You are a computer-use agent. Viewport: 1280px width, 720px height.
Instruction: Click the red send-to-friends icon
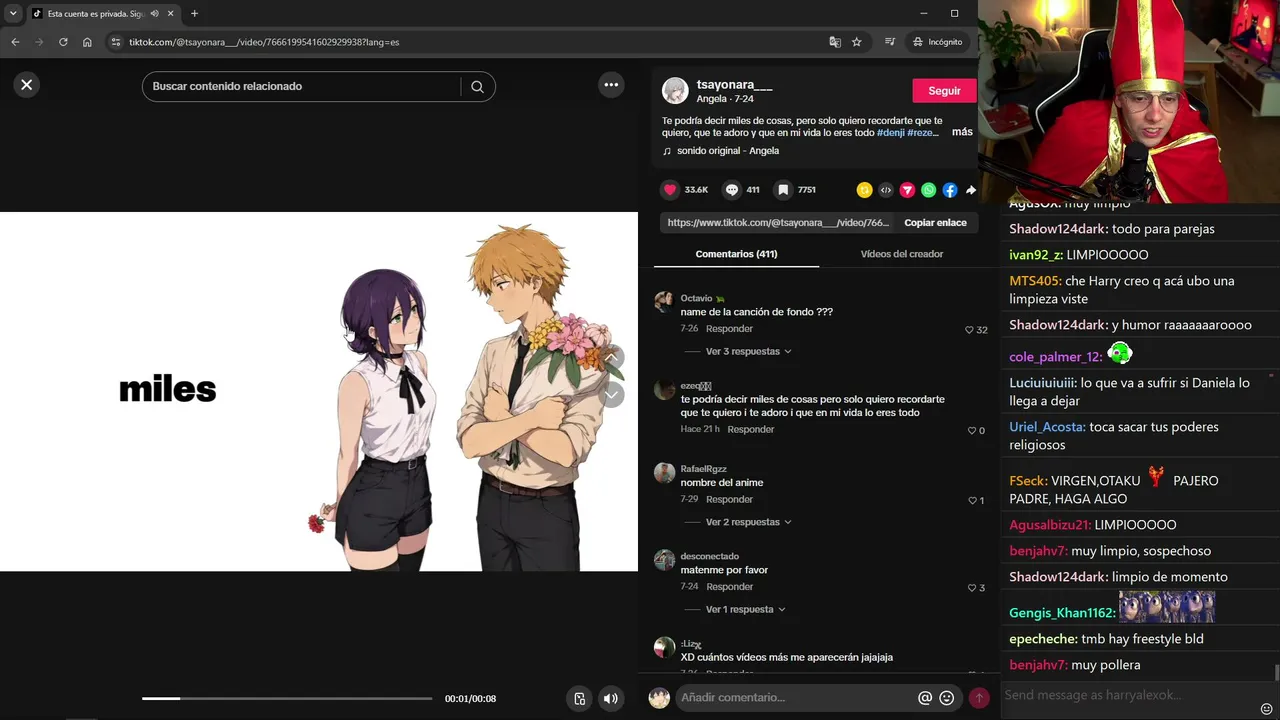907,190
